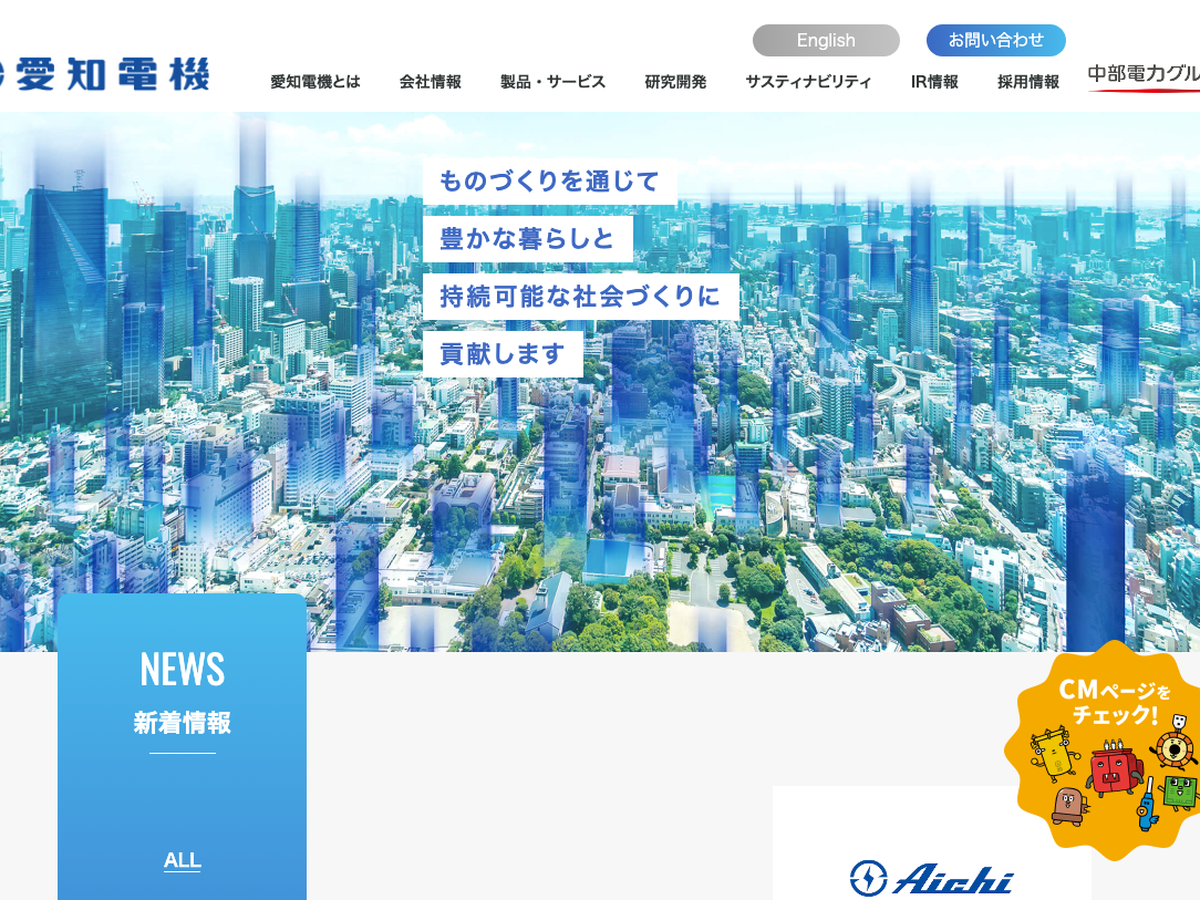Select 研究開発 from the navigation bar
The width and height of the screenshot is (1200, 900).
[675, 82]
